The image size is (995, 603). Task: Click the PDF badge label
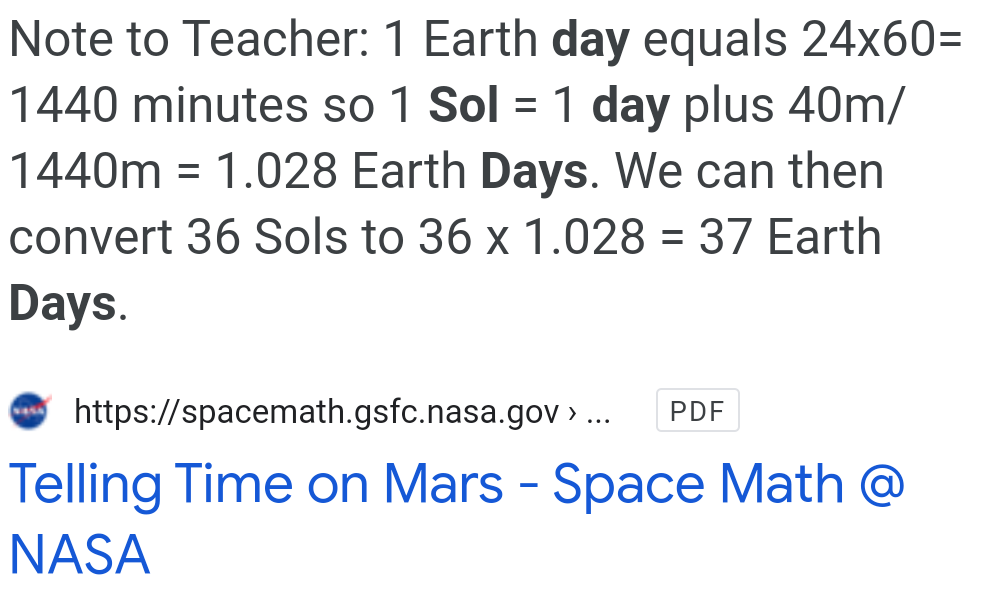point(697,411)
